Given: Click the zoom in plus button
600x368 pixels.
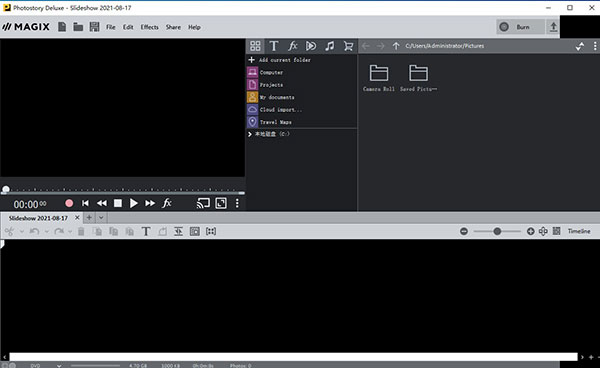Looking at the screenshot, I should point(530,231).
